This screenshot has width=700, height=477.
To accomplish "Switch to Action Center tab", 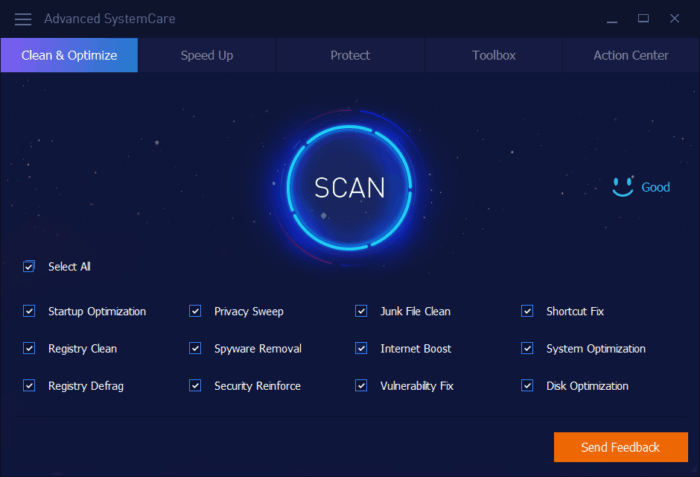I will pyautogui.click(x=631, y=55).
